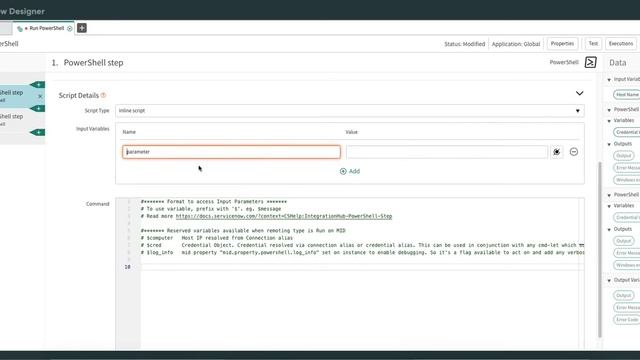This screenshot has height=360, width=640.
Task: Open Script Details help icon
Action: [x=103, y=95]
